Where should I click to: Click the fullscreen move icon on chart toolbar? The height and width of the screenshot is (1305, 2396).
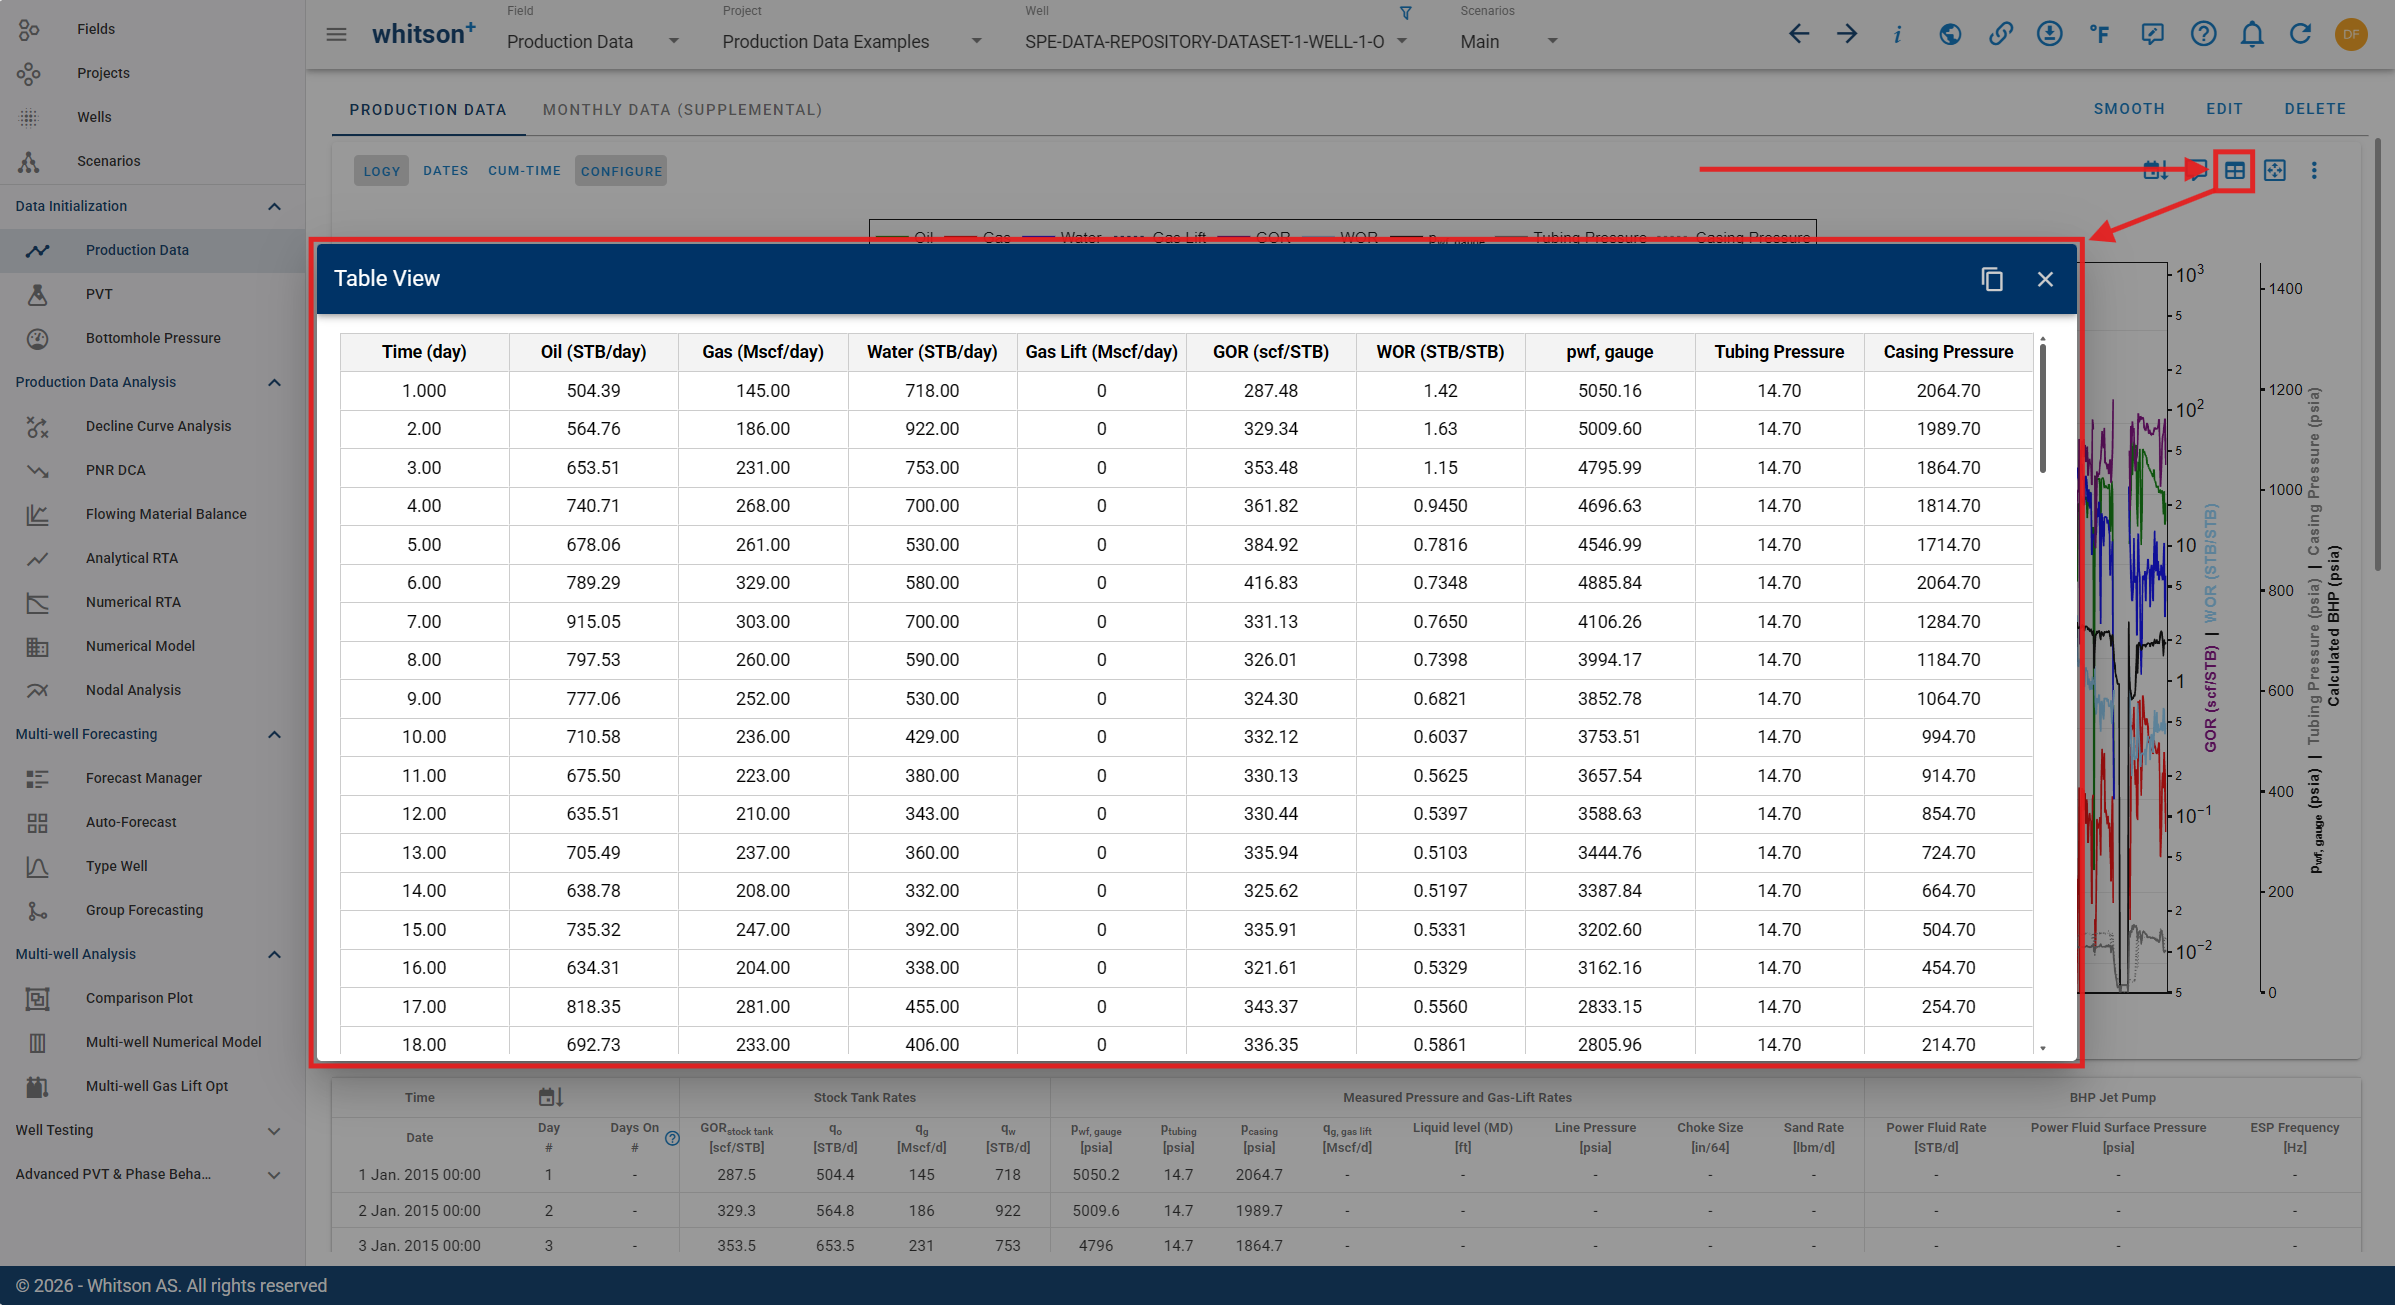(x=2275, y=171)
